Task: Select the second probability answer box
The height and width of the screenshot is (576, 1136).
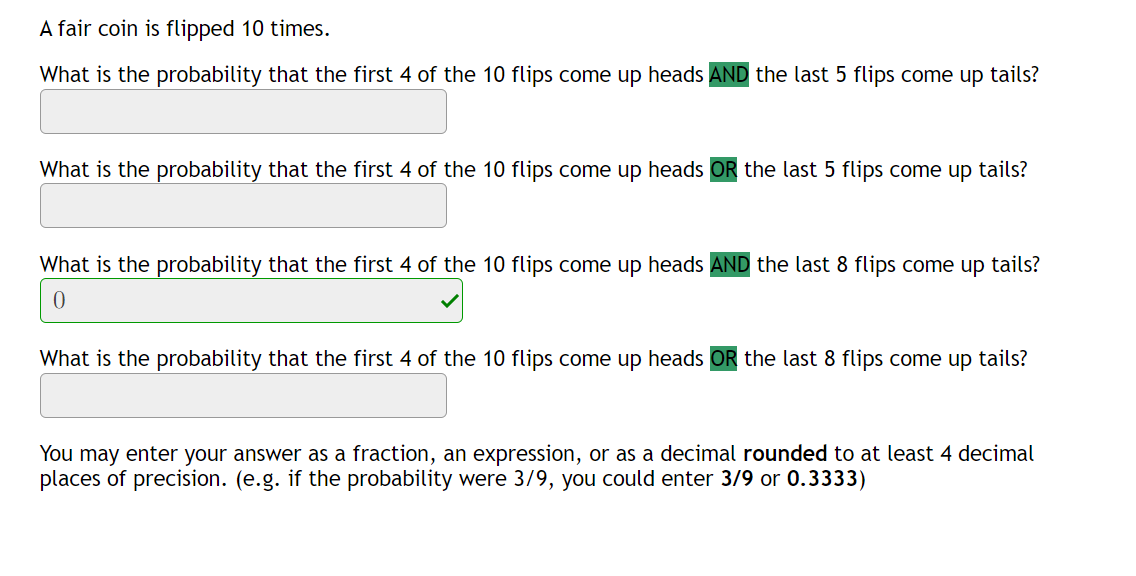Action: coord(243,205)
